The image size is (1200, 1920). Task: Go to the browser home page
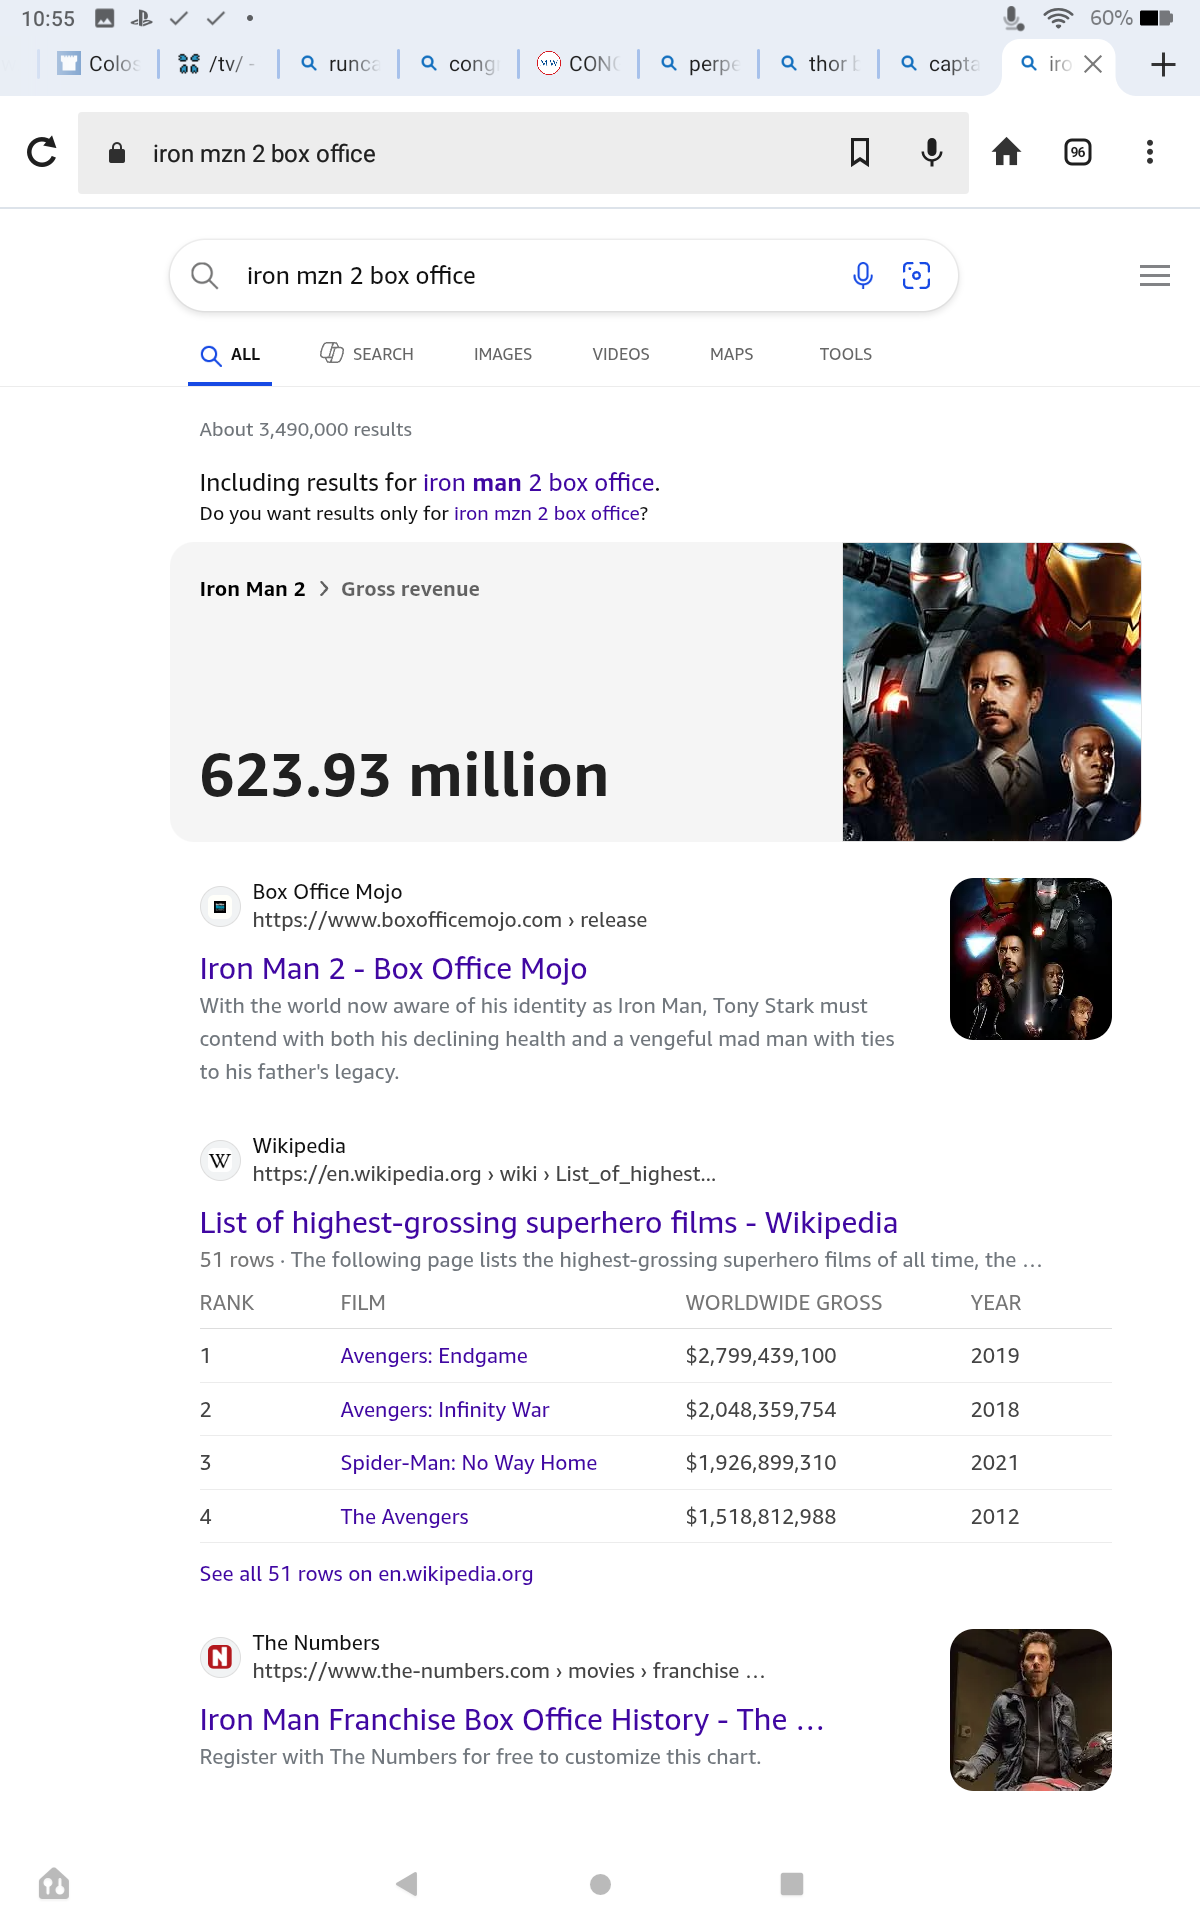point(1006,152)
